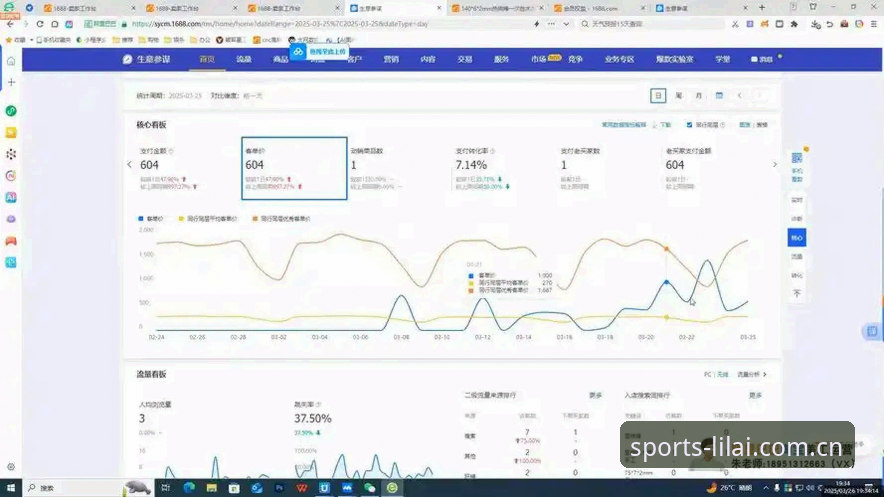Viewport: 884px width, 497px height.
Task: Select the 周 (week) period toggle
Action: [x=678, y=96]
